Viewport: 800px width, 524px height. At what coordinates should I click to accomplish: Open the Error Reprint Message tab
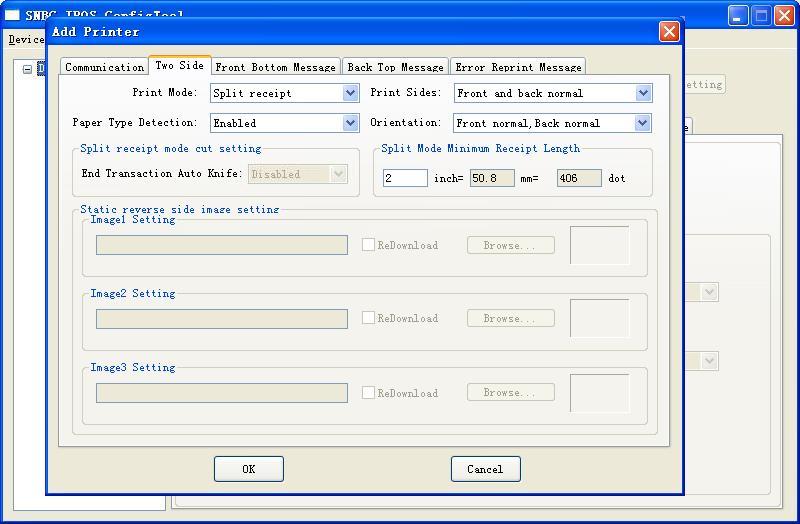click(x=518, y=67)
